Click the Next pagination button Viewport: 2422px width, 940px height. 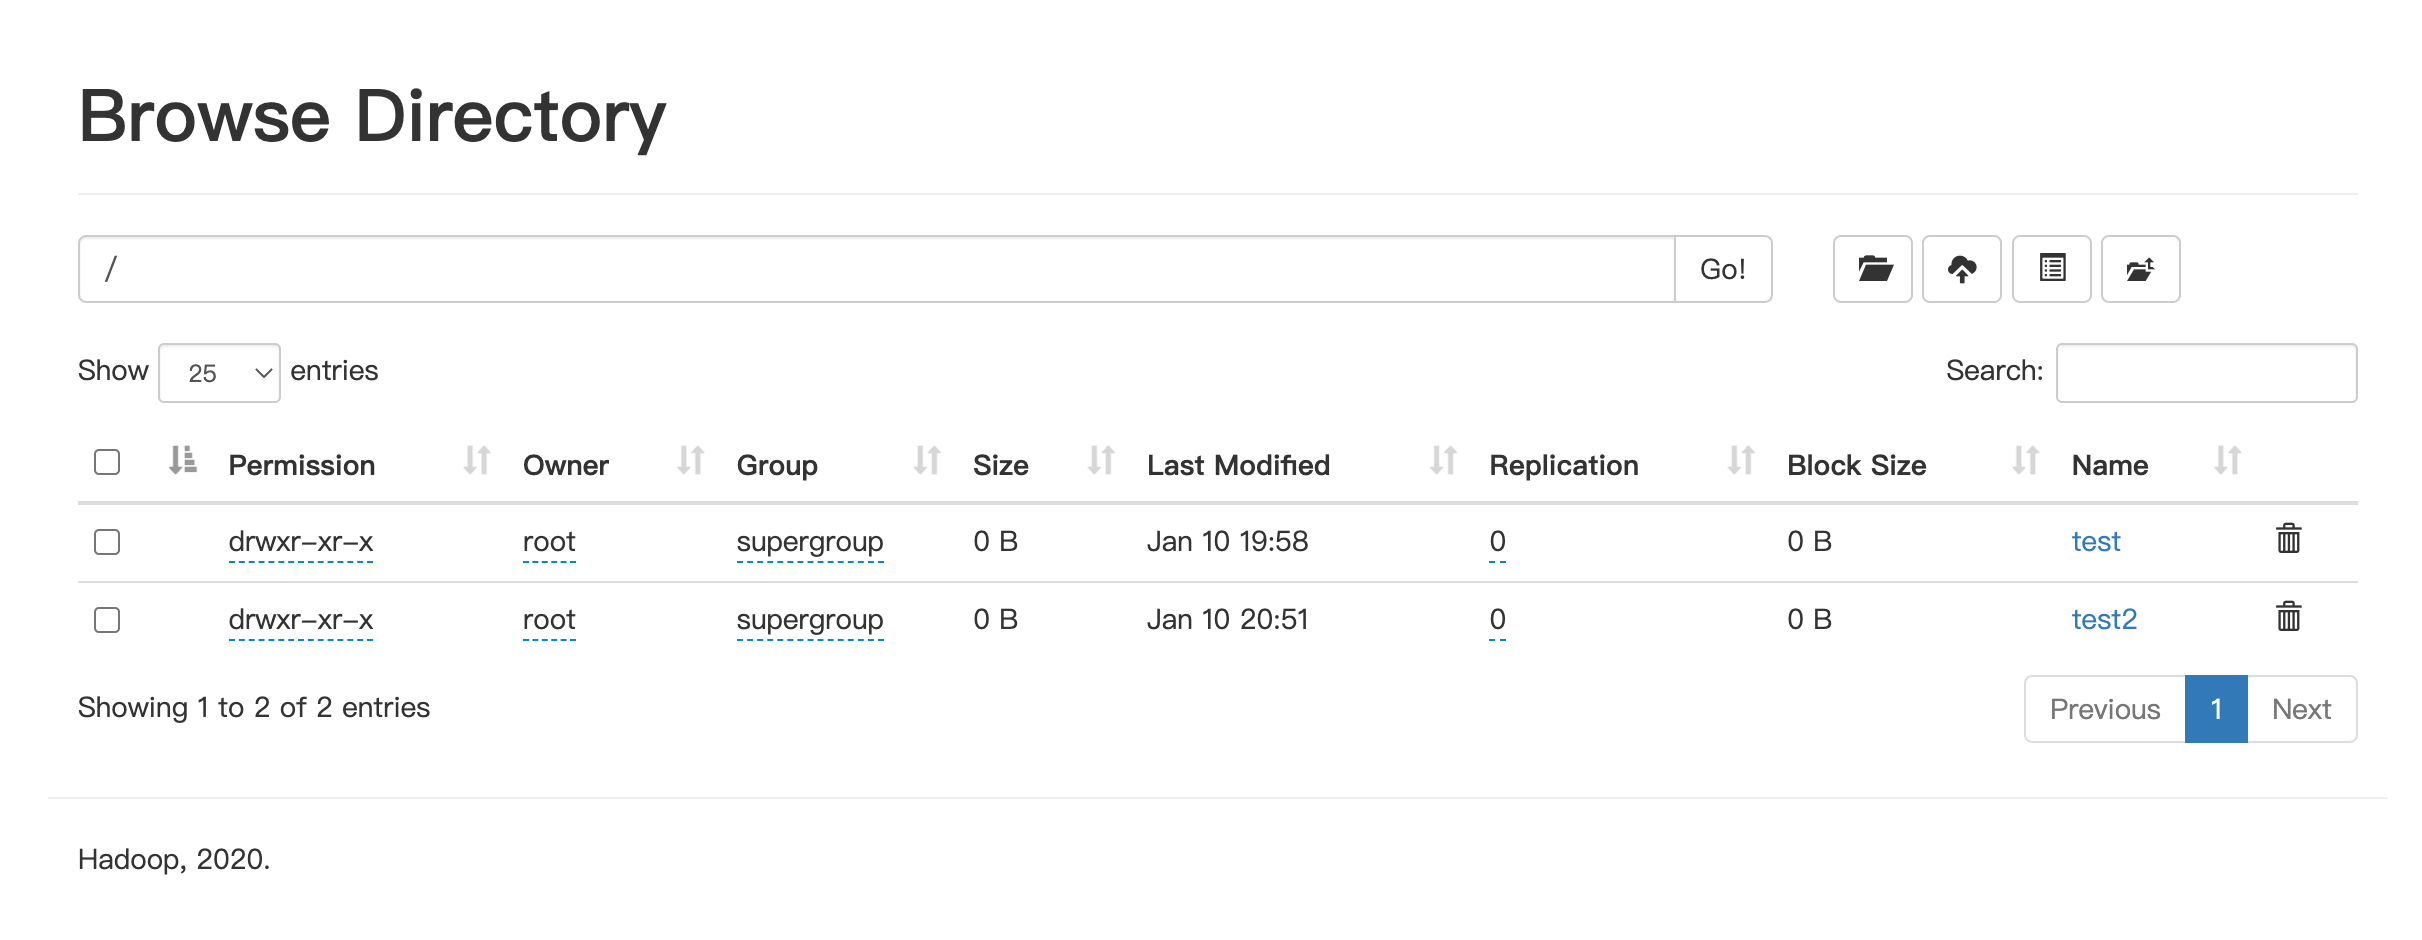[2301, 709]
